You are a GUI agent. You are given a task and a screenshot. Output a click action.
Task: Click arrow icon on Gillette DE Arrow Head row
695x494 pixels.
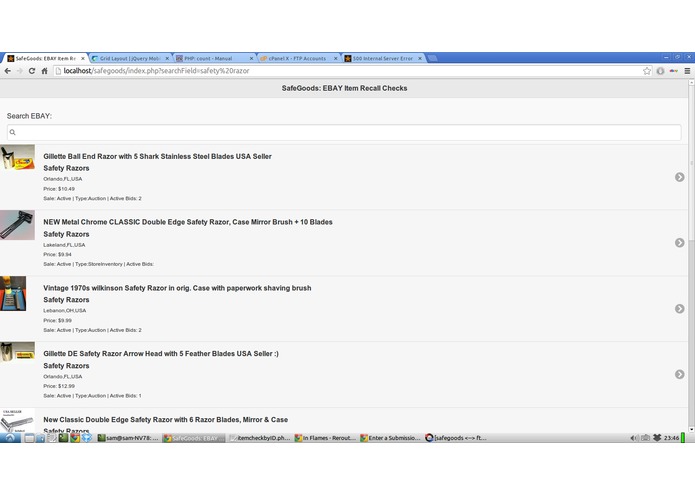(x=679, y=374)
